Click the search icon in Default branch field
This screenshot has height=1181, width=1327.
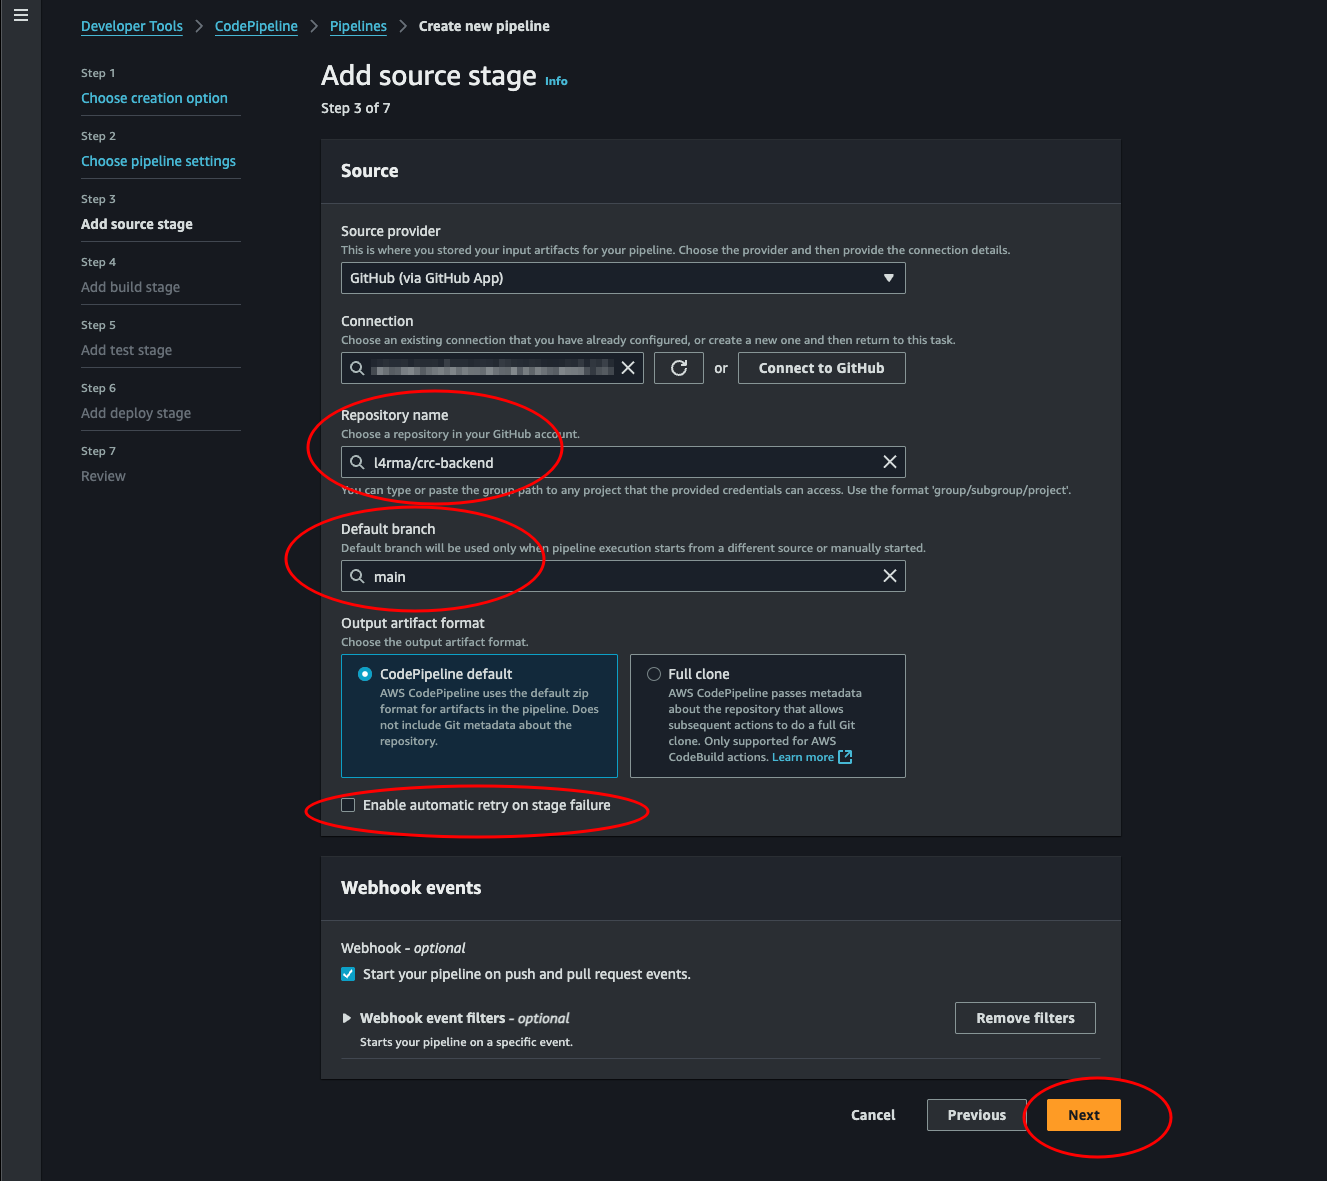(357, 576)
